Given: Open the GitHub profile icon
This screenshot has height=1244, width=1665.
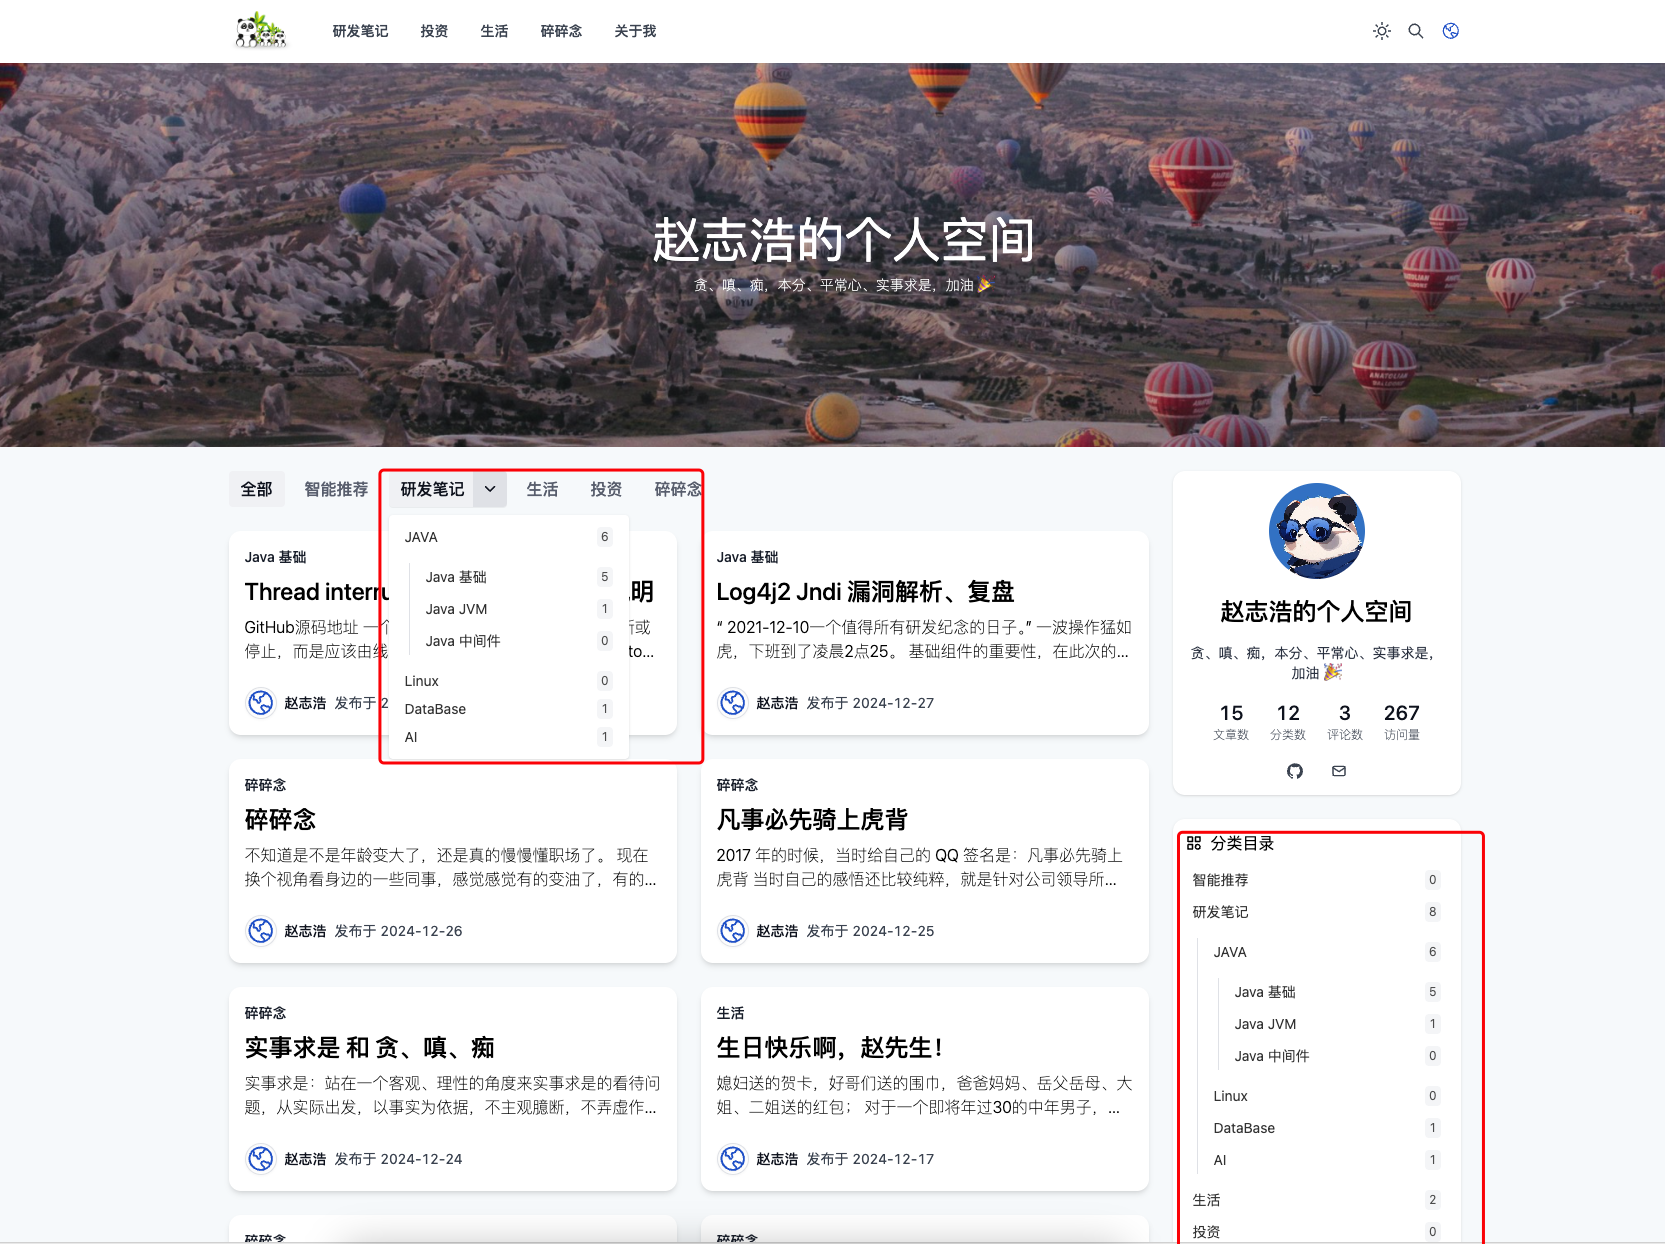Looking at the screenshot, I should [x=1295, y=771].
